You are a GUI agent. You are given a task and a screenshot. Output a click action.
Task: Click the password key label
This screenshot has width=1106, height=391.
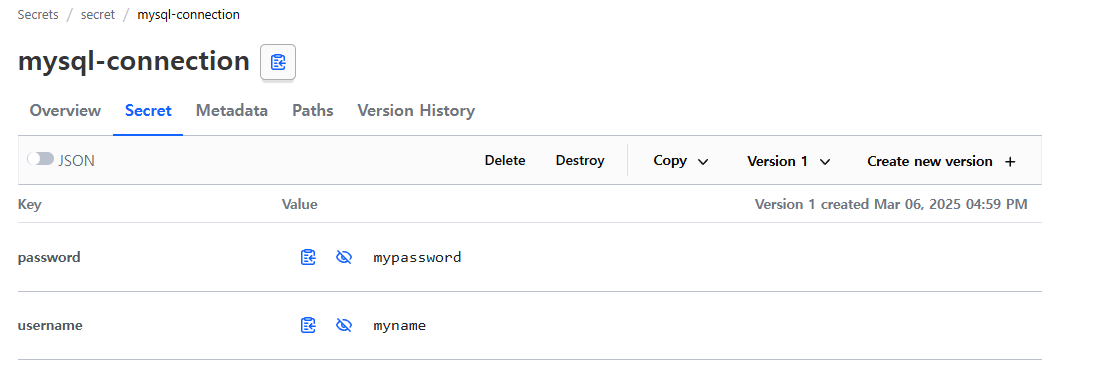coord(49,258)
